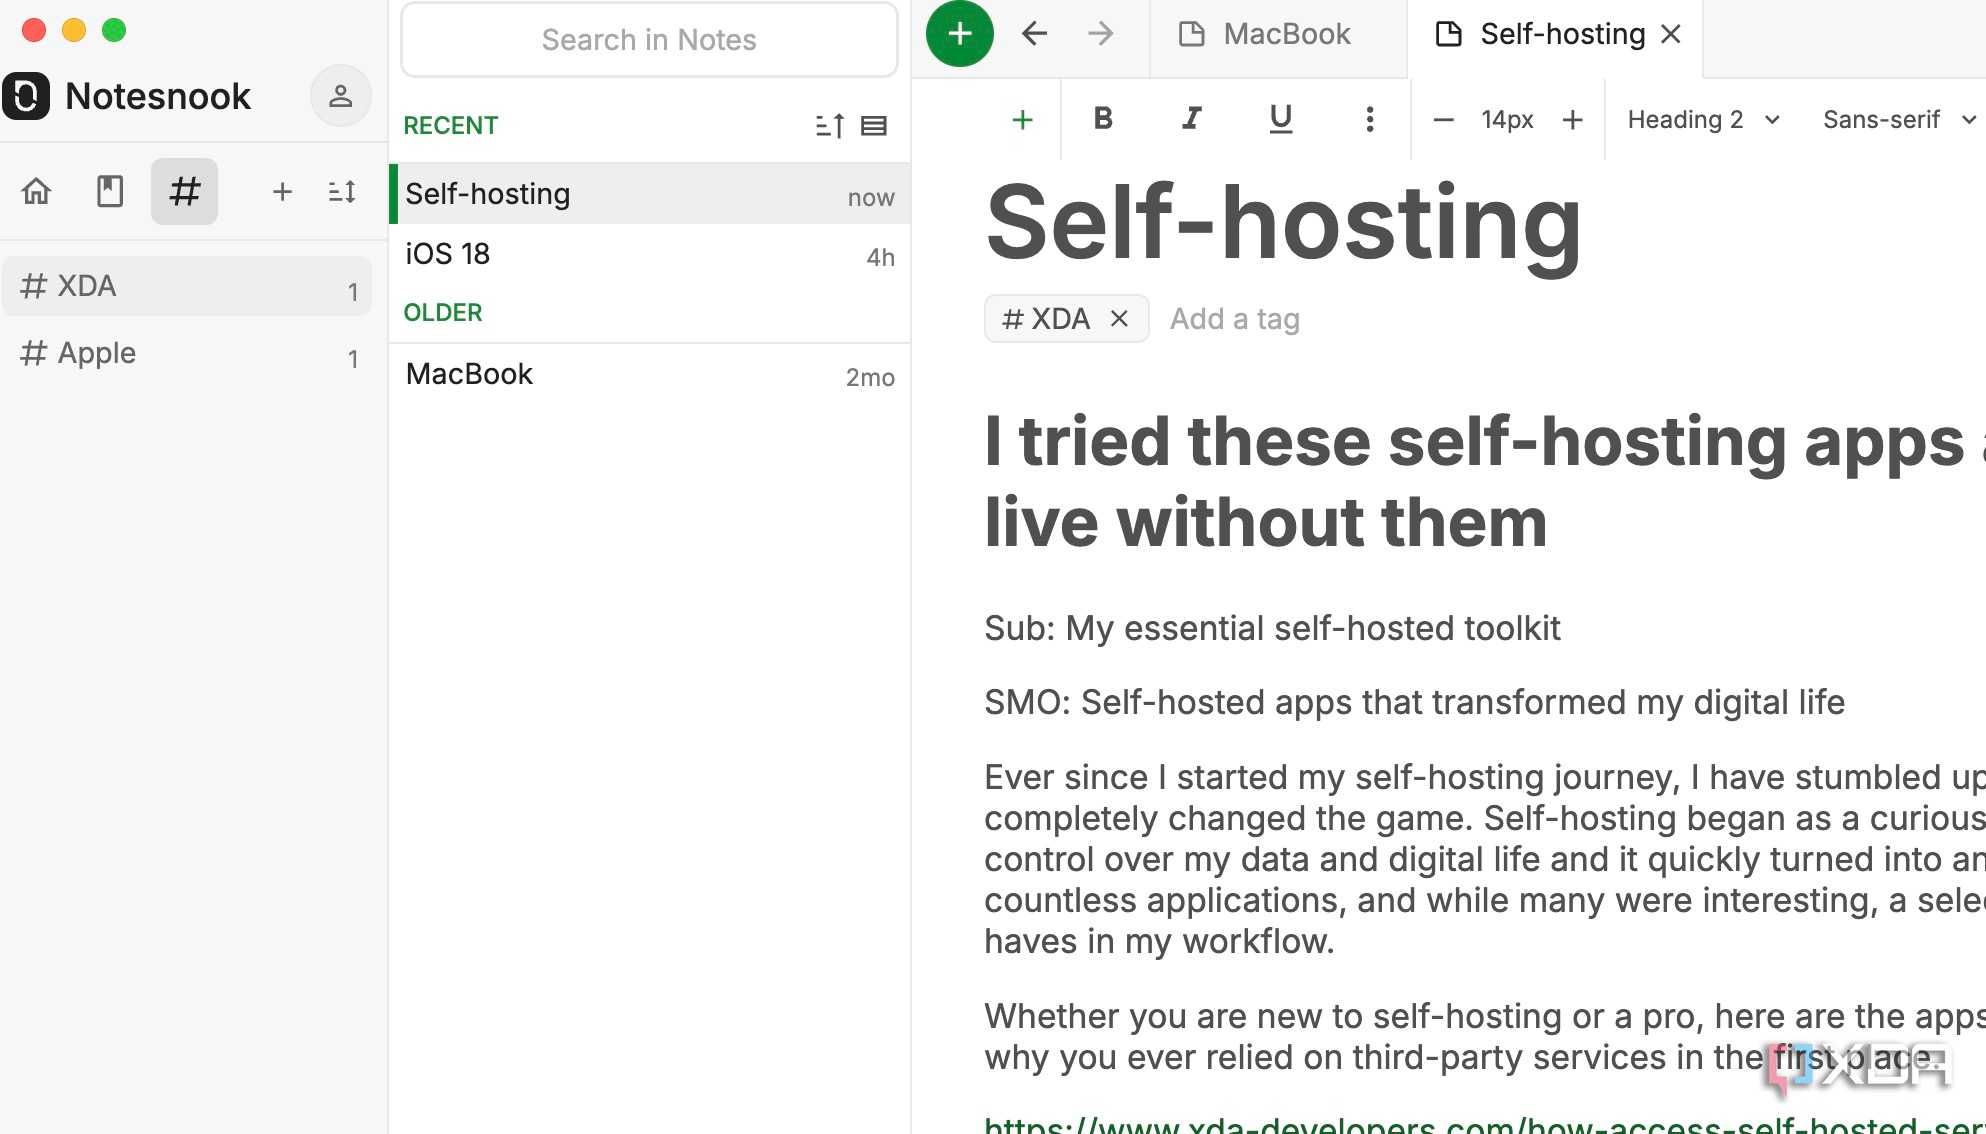The image size is (1986, 1134).
Task: Open the iOS 18 note
Action: [650, 254]
